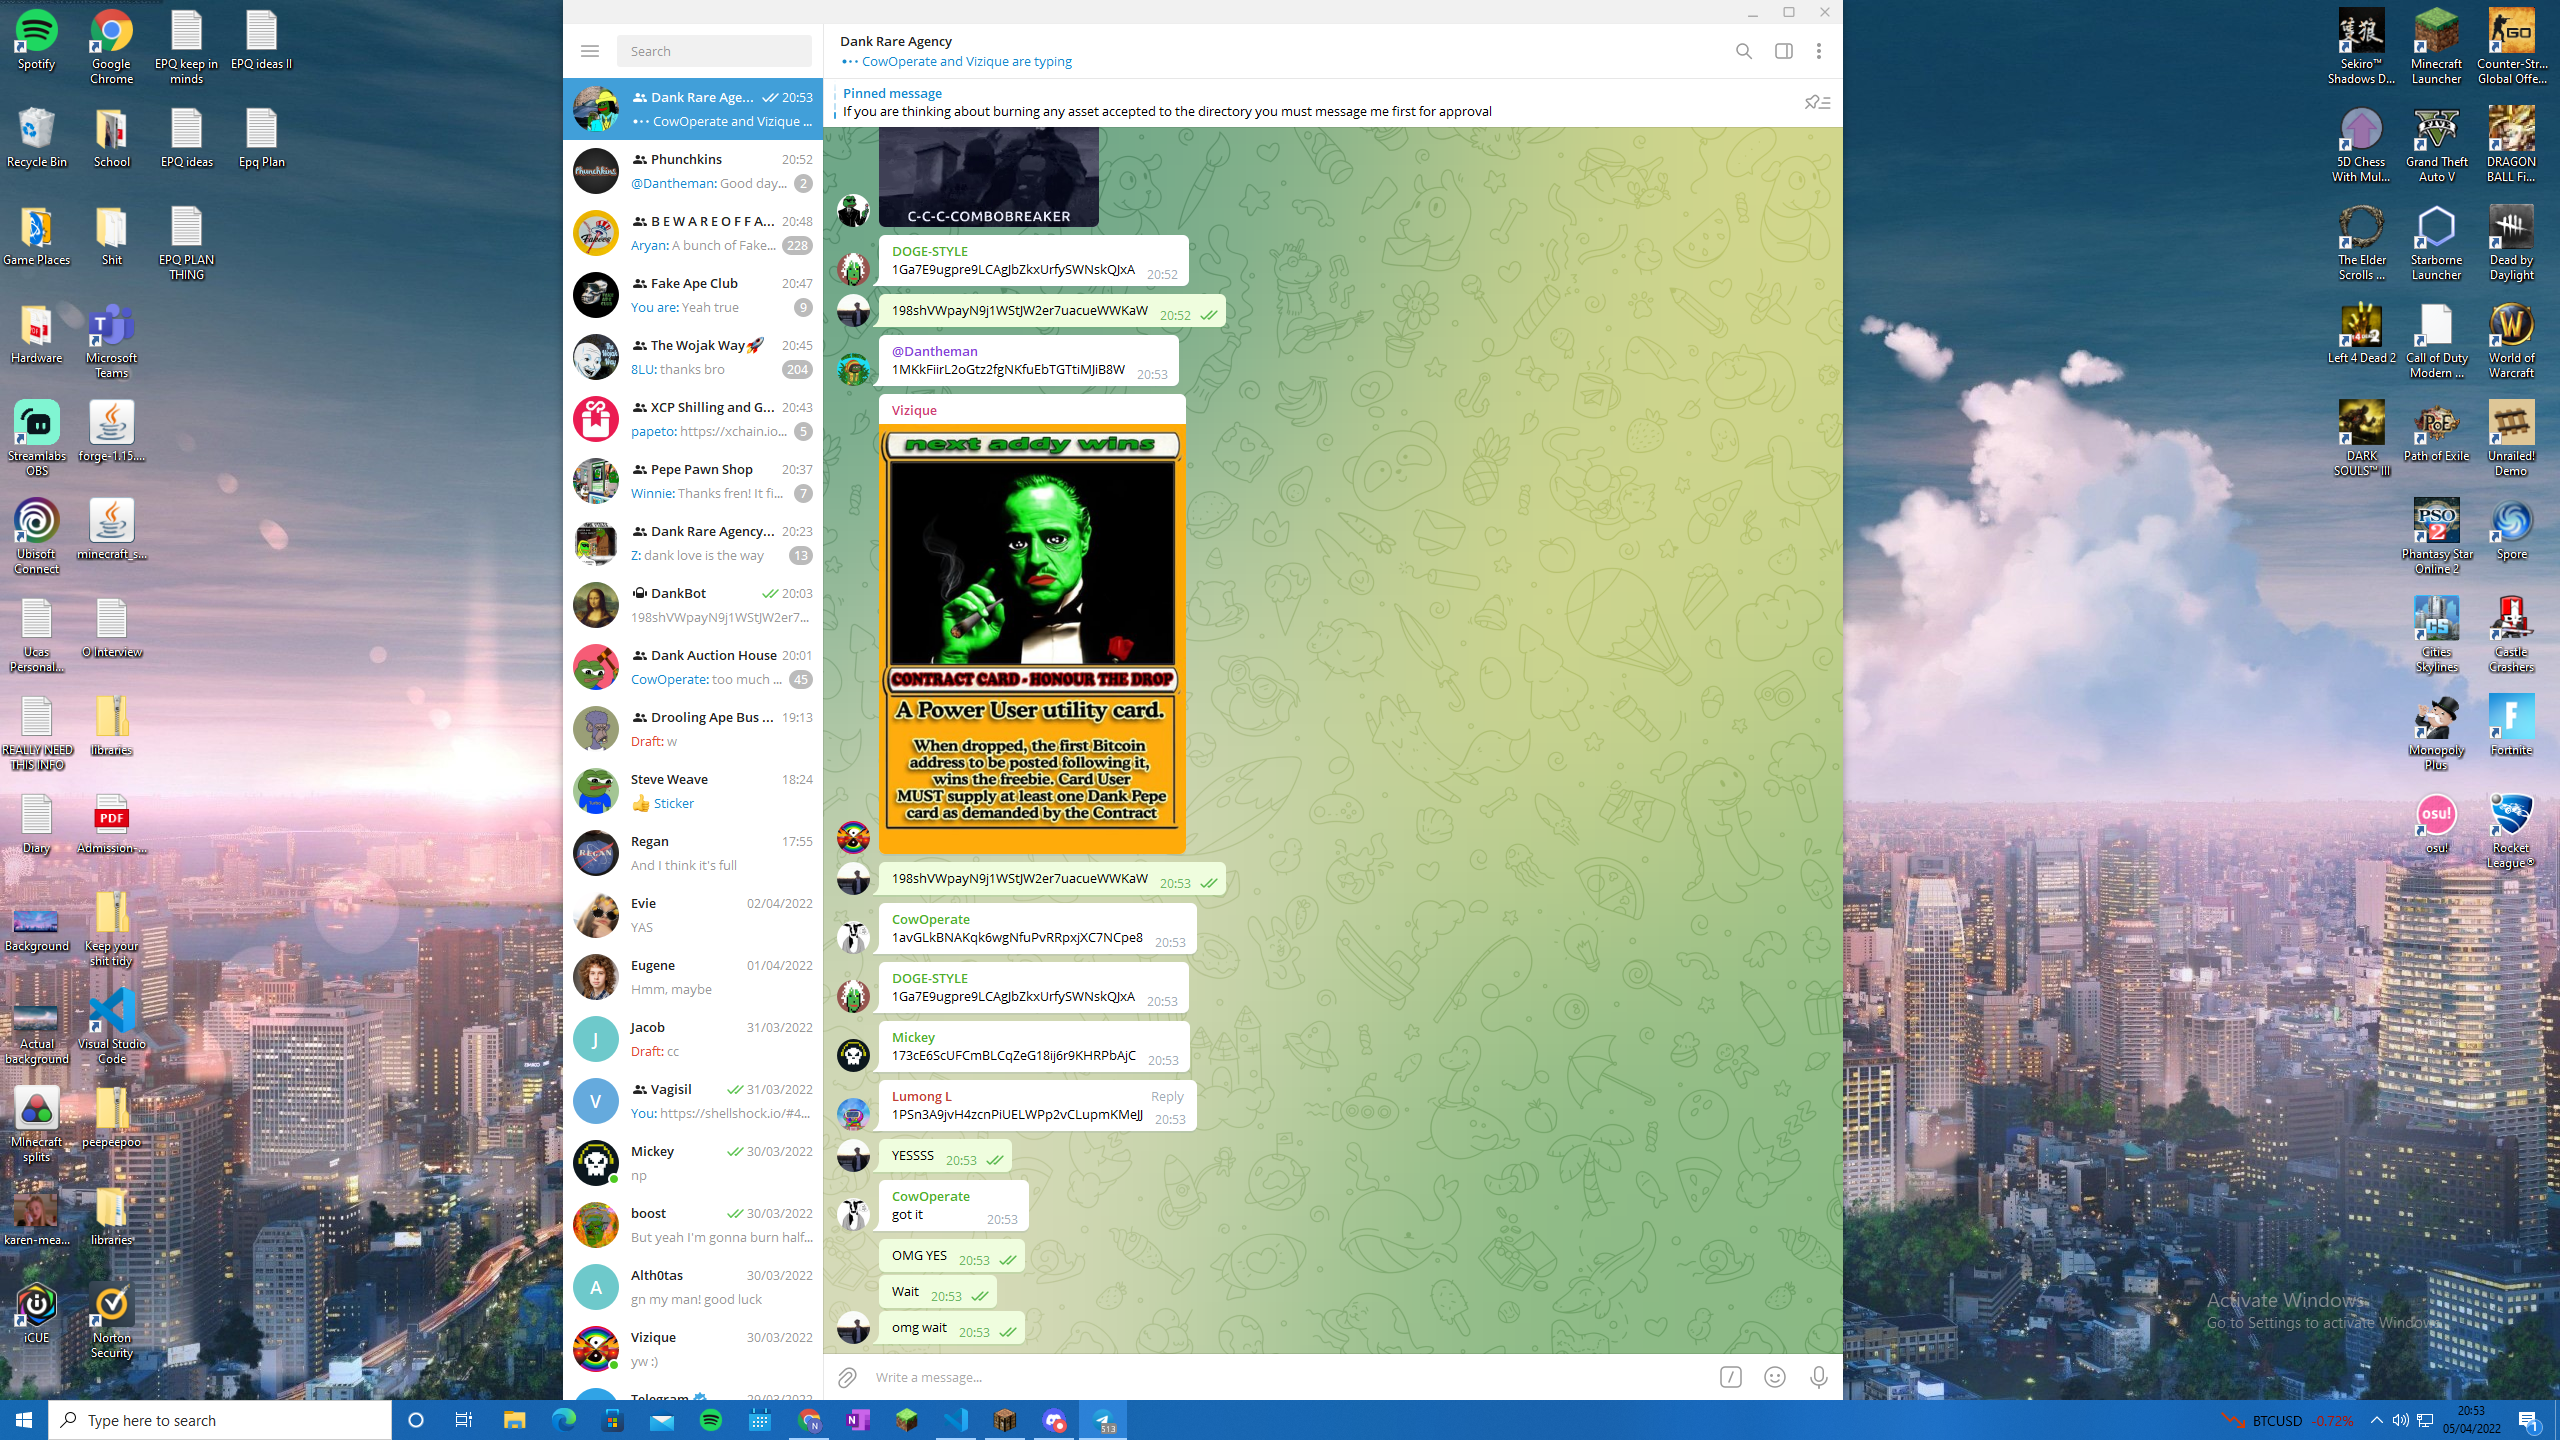The height and width of the screenshot is (1440, 2560).
Task: Open chat options three-dot menu
Action: click(x=1819, y=51)
